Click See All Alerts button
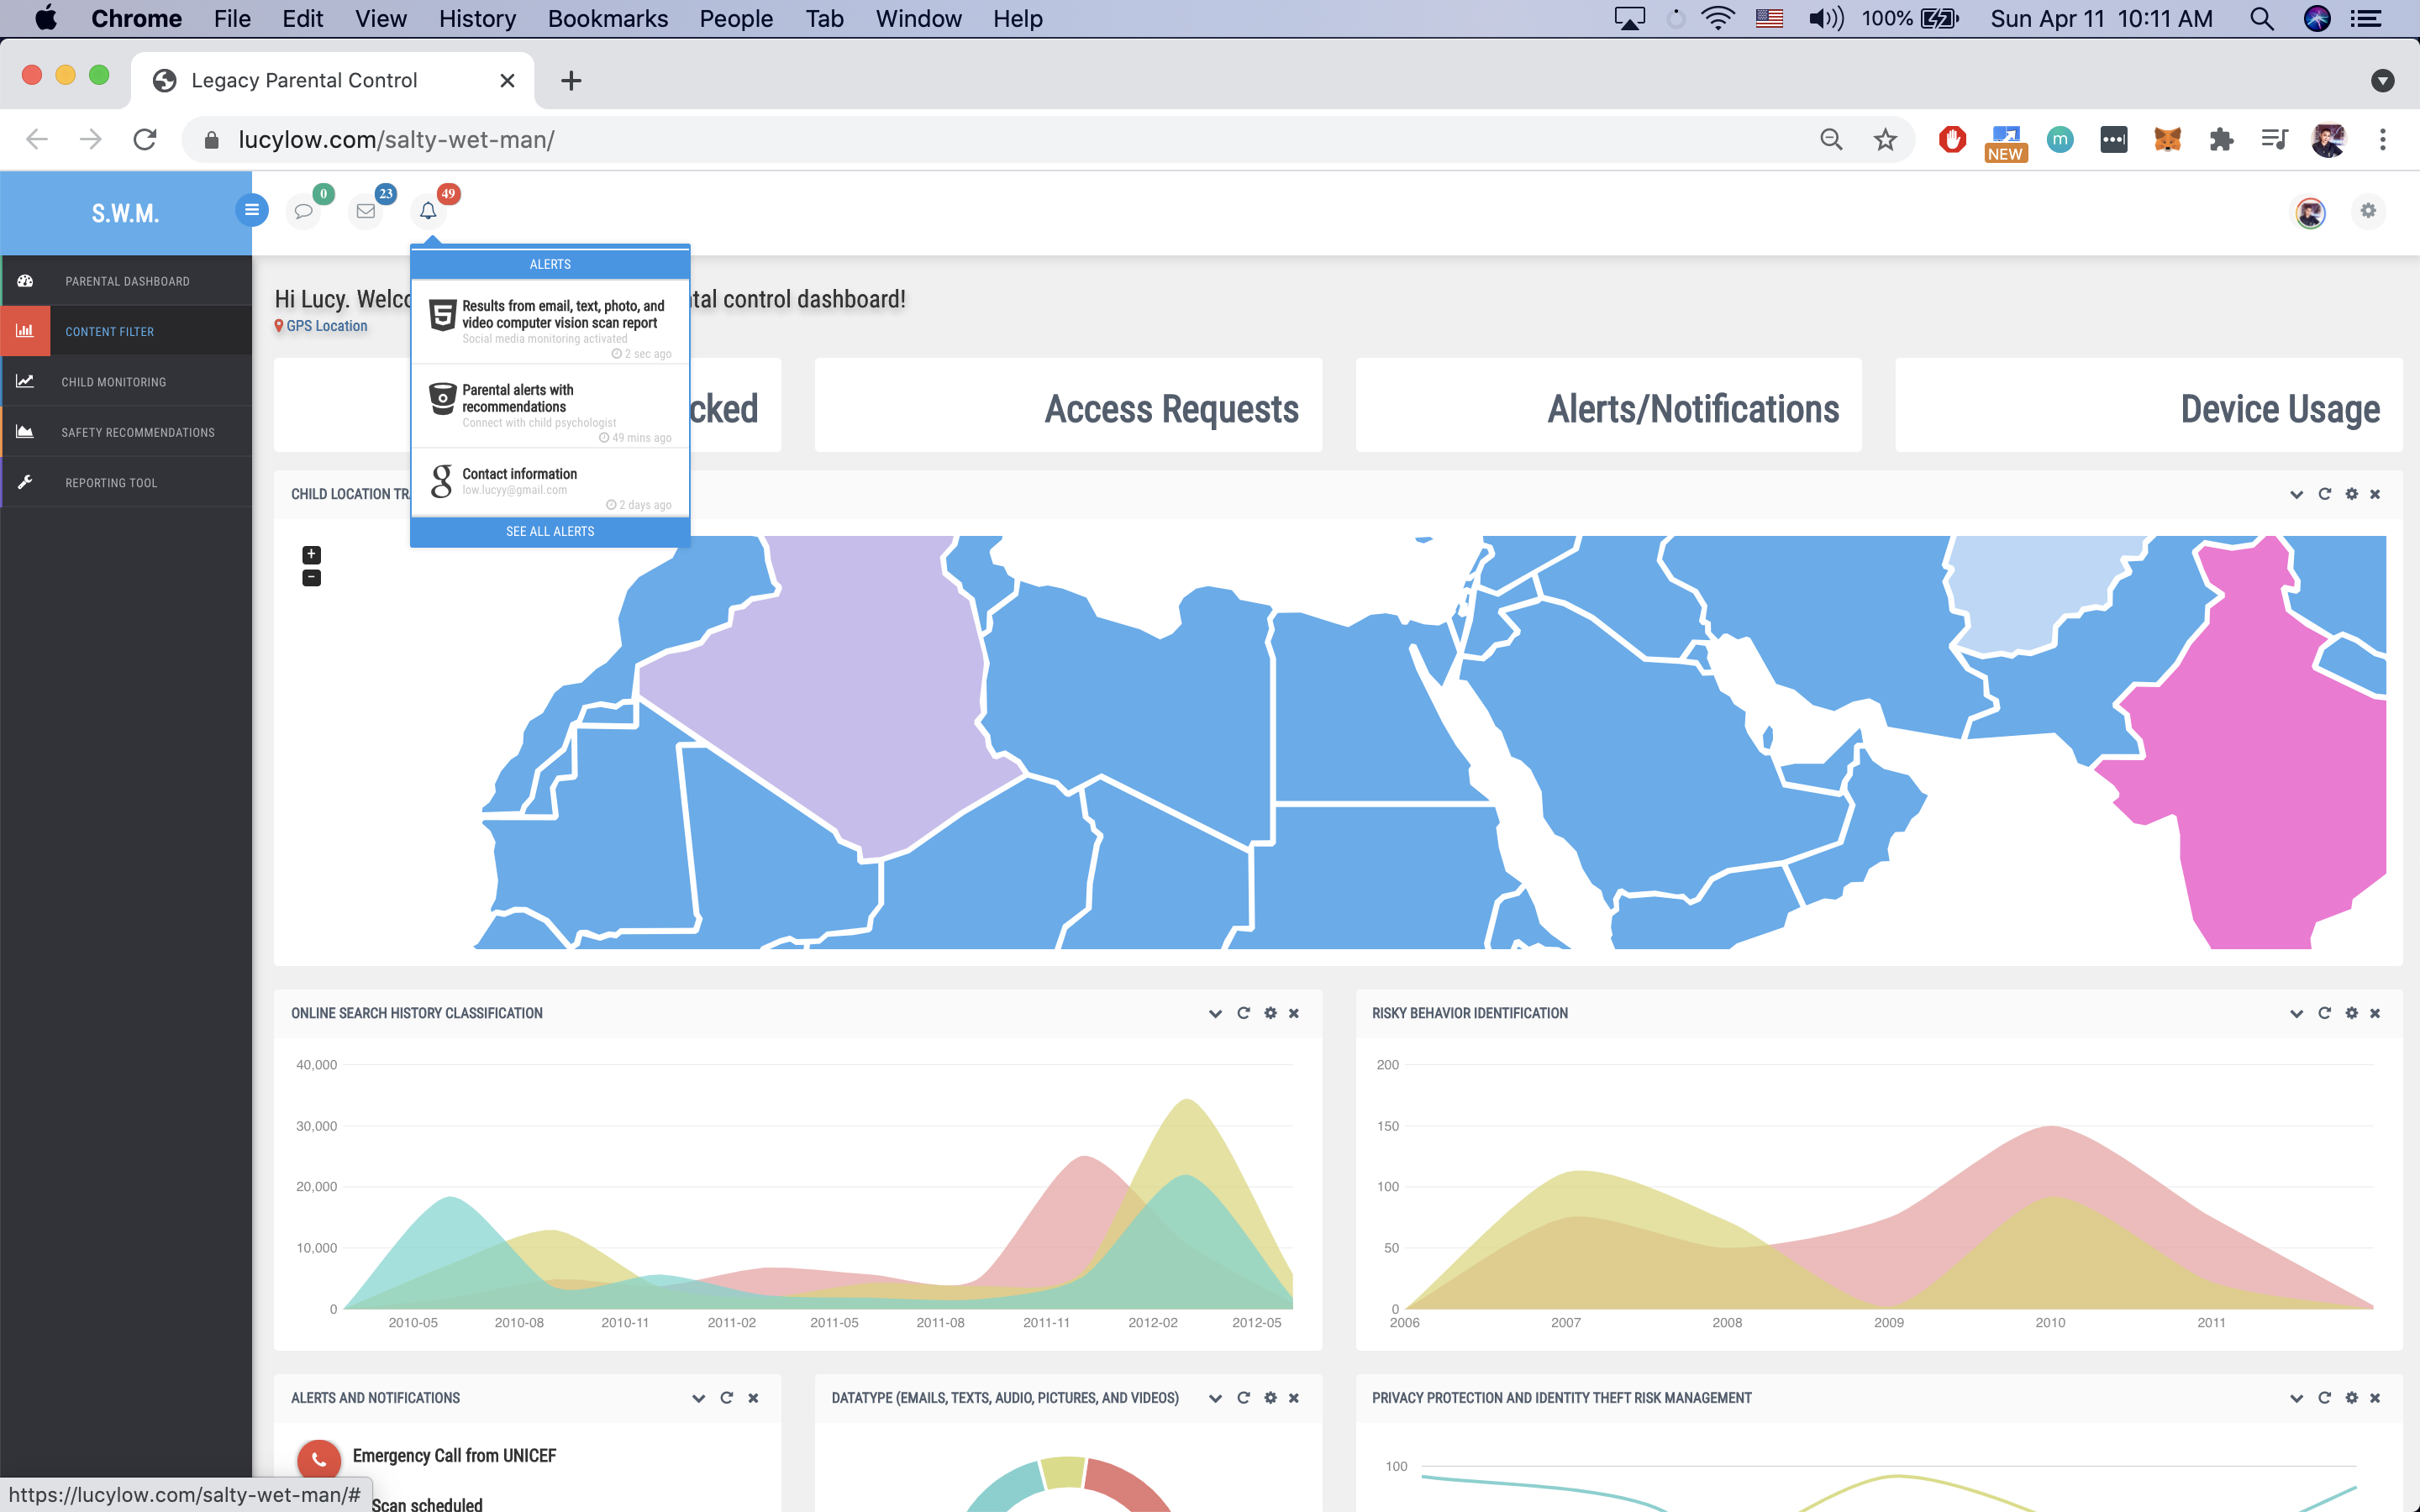2420x1512 pixels. [550, 531]
